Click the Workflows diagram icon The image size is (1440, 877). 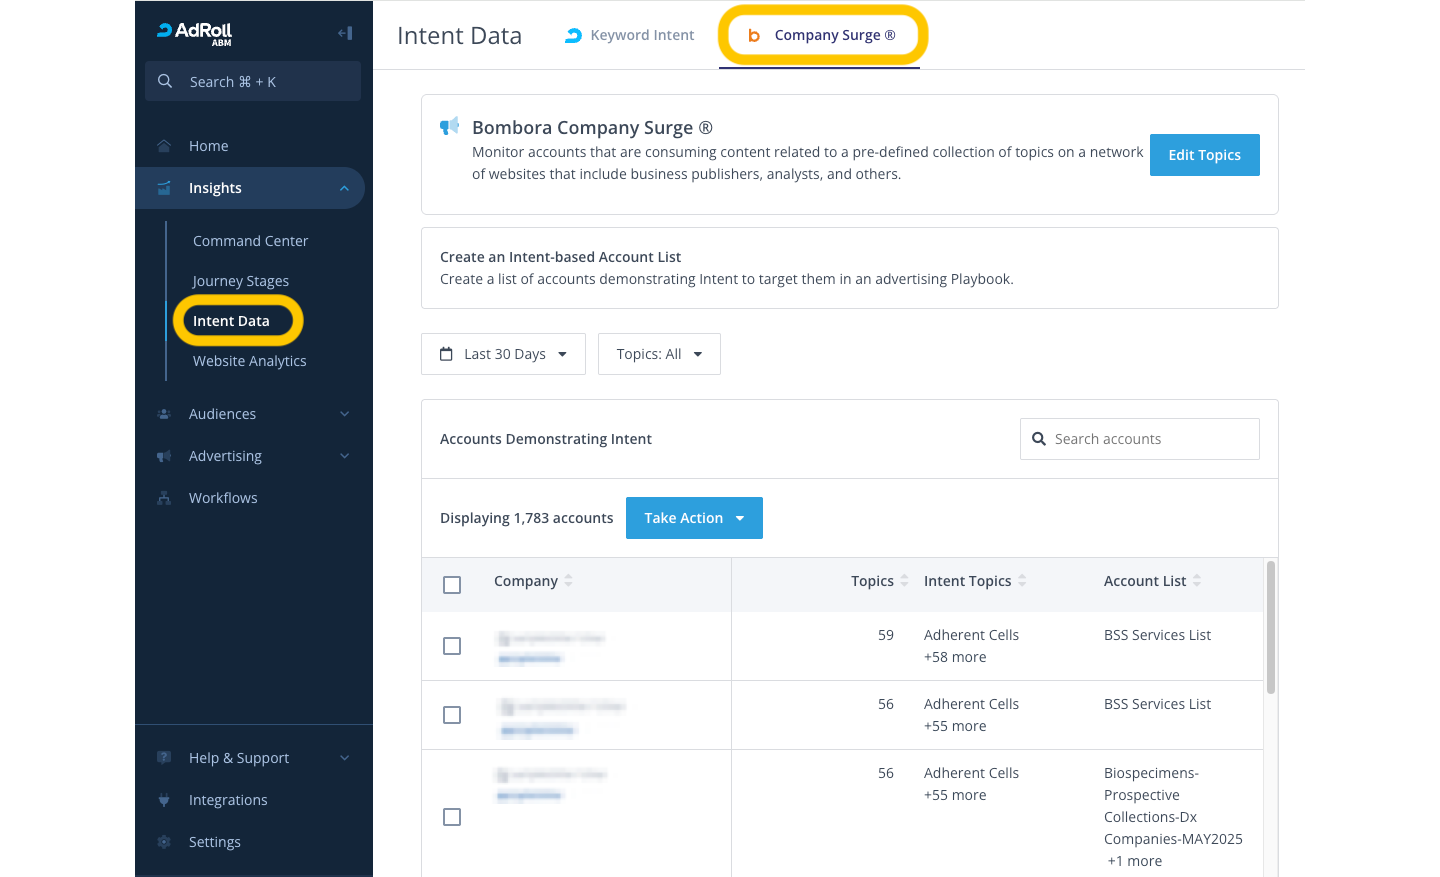(x=164, y=498)
